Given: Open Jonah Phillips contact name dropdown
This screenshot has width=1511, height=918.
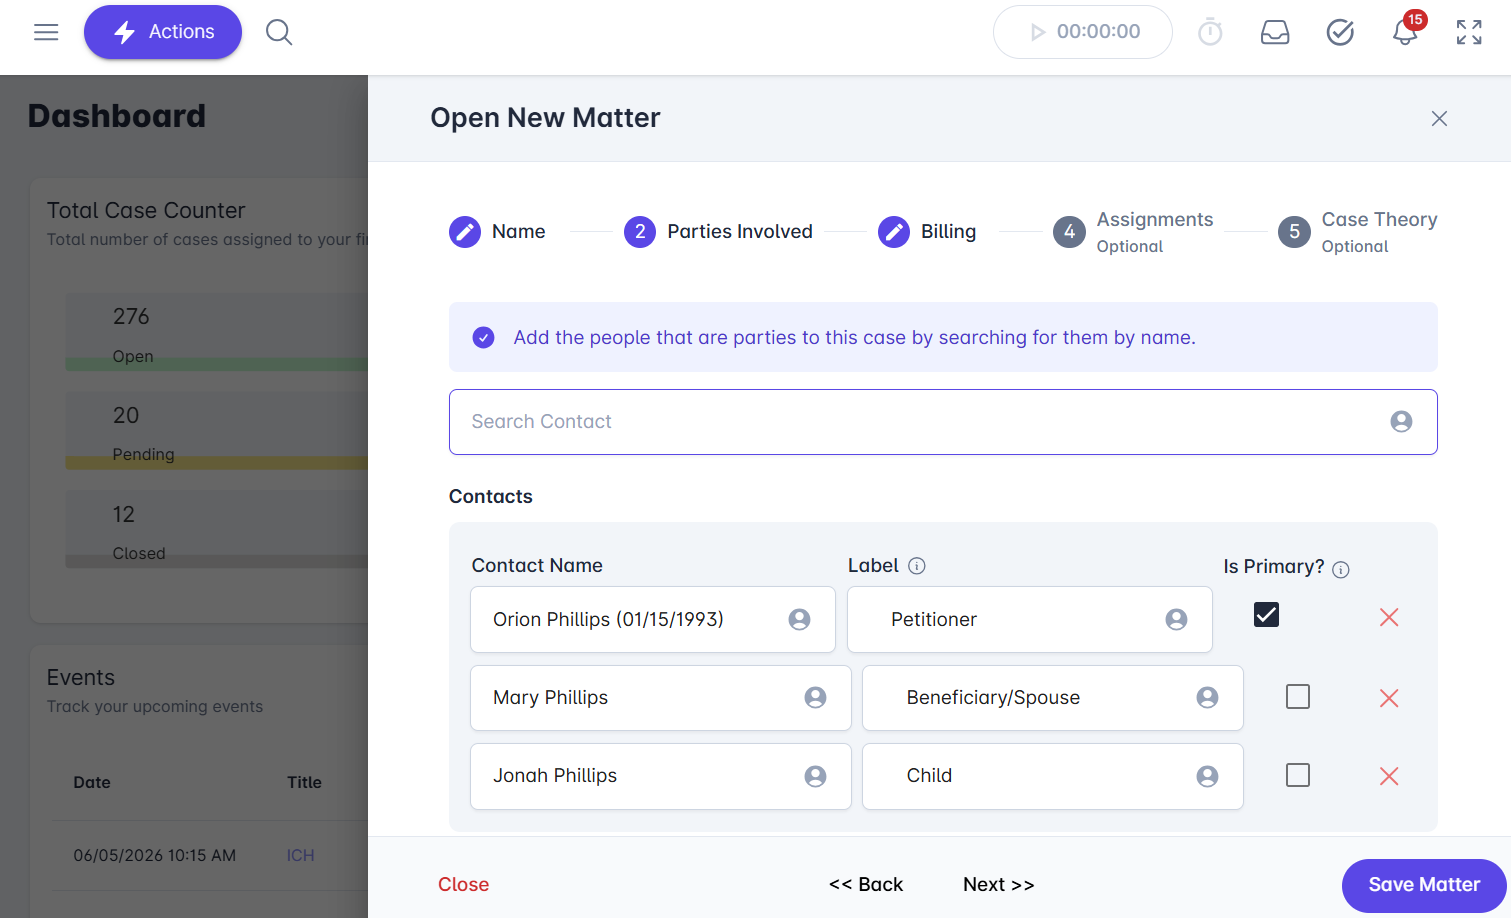Looking at the screenshot, I should click(x=661, y=776).
